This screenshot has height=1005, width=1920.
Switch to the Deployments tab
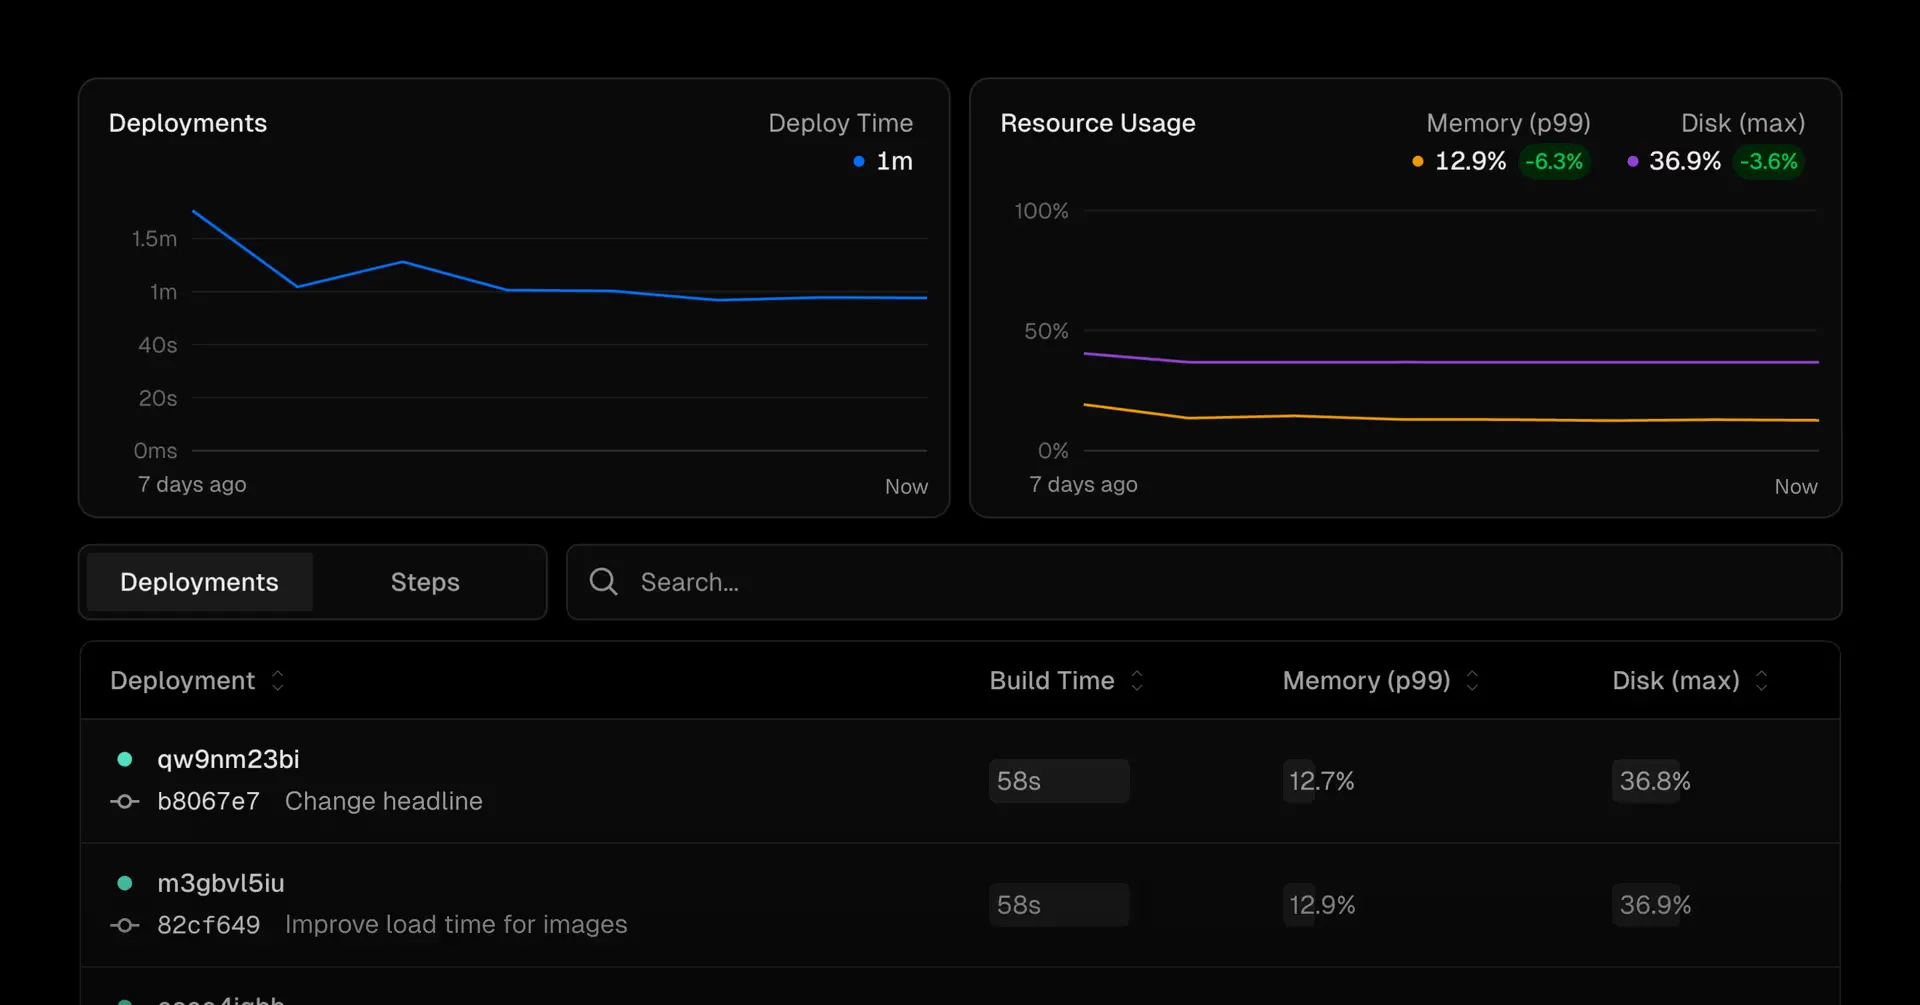click(x=200, y=582)
